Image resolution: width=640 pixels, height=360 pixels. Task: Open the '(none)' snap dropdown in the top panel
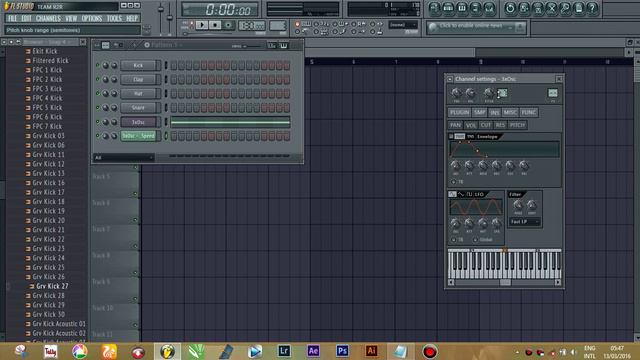coord(403,25)
